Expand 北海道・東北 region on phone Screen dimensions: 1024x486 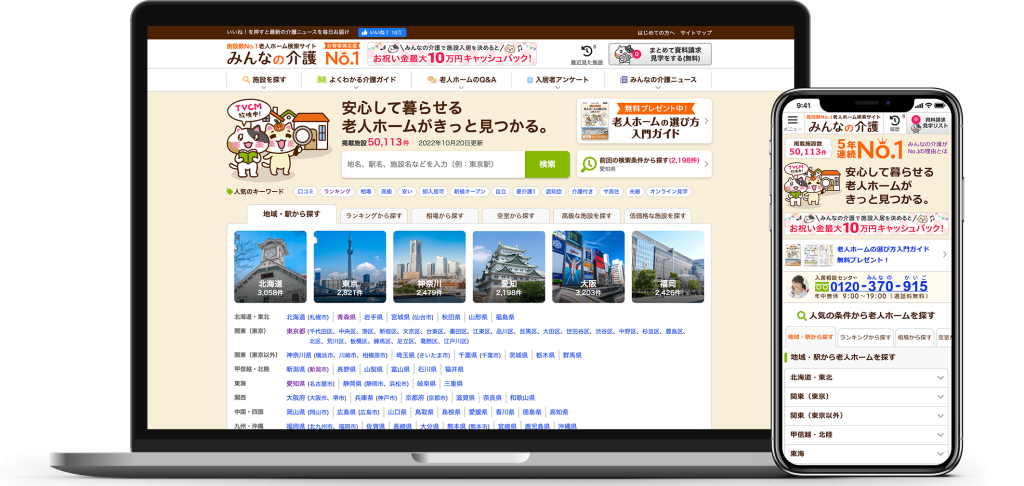click(866, 377)
